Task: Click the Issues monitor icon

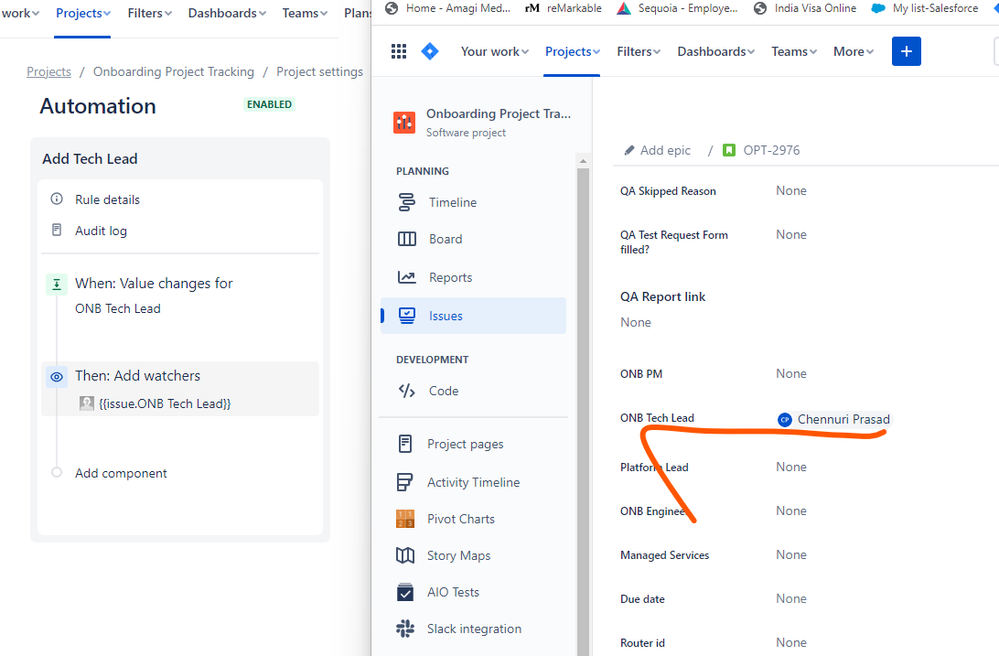Action: pos(406,315)
